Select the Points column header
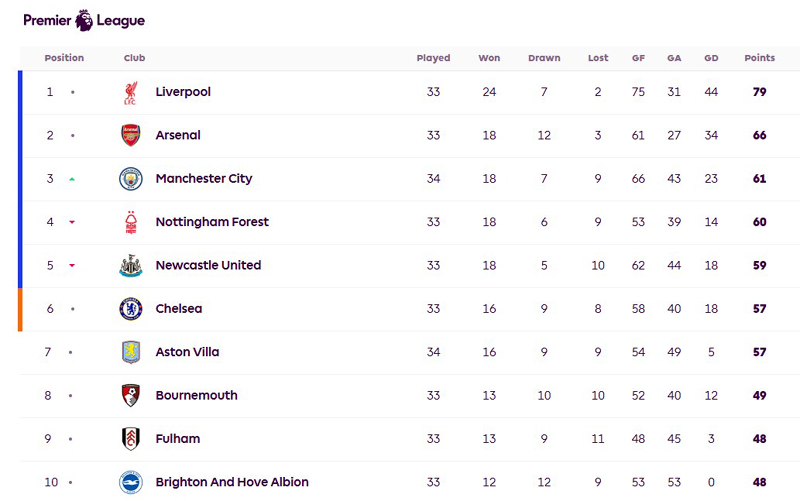 (759, 58)
